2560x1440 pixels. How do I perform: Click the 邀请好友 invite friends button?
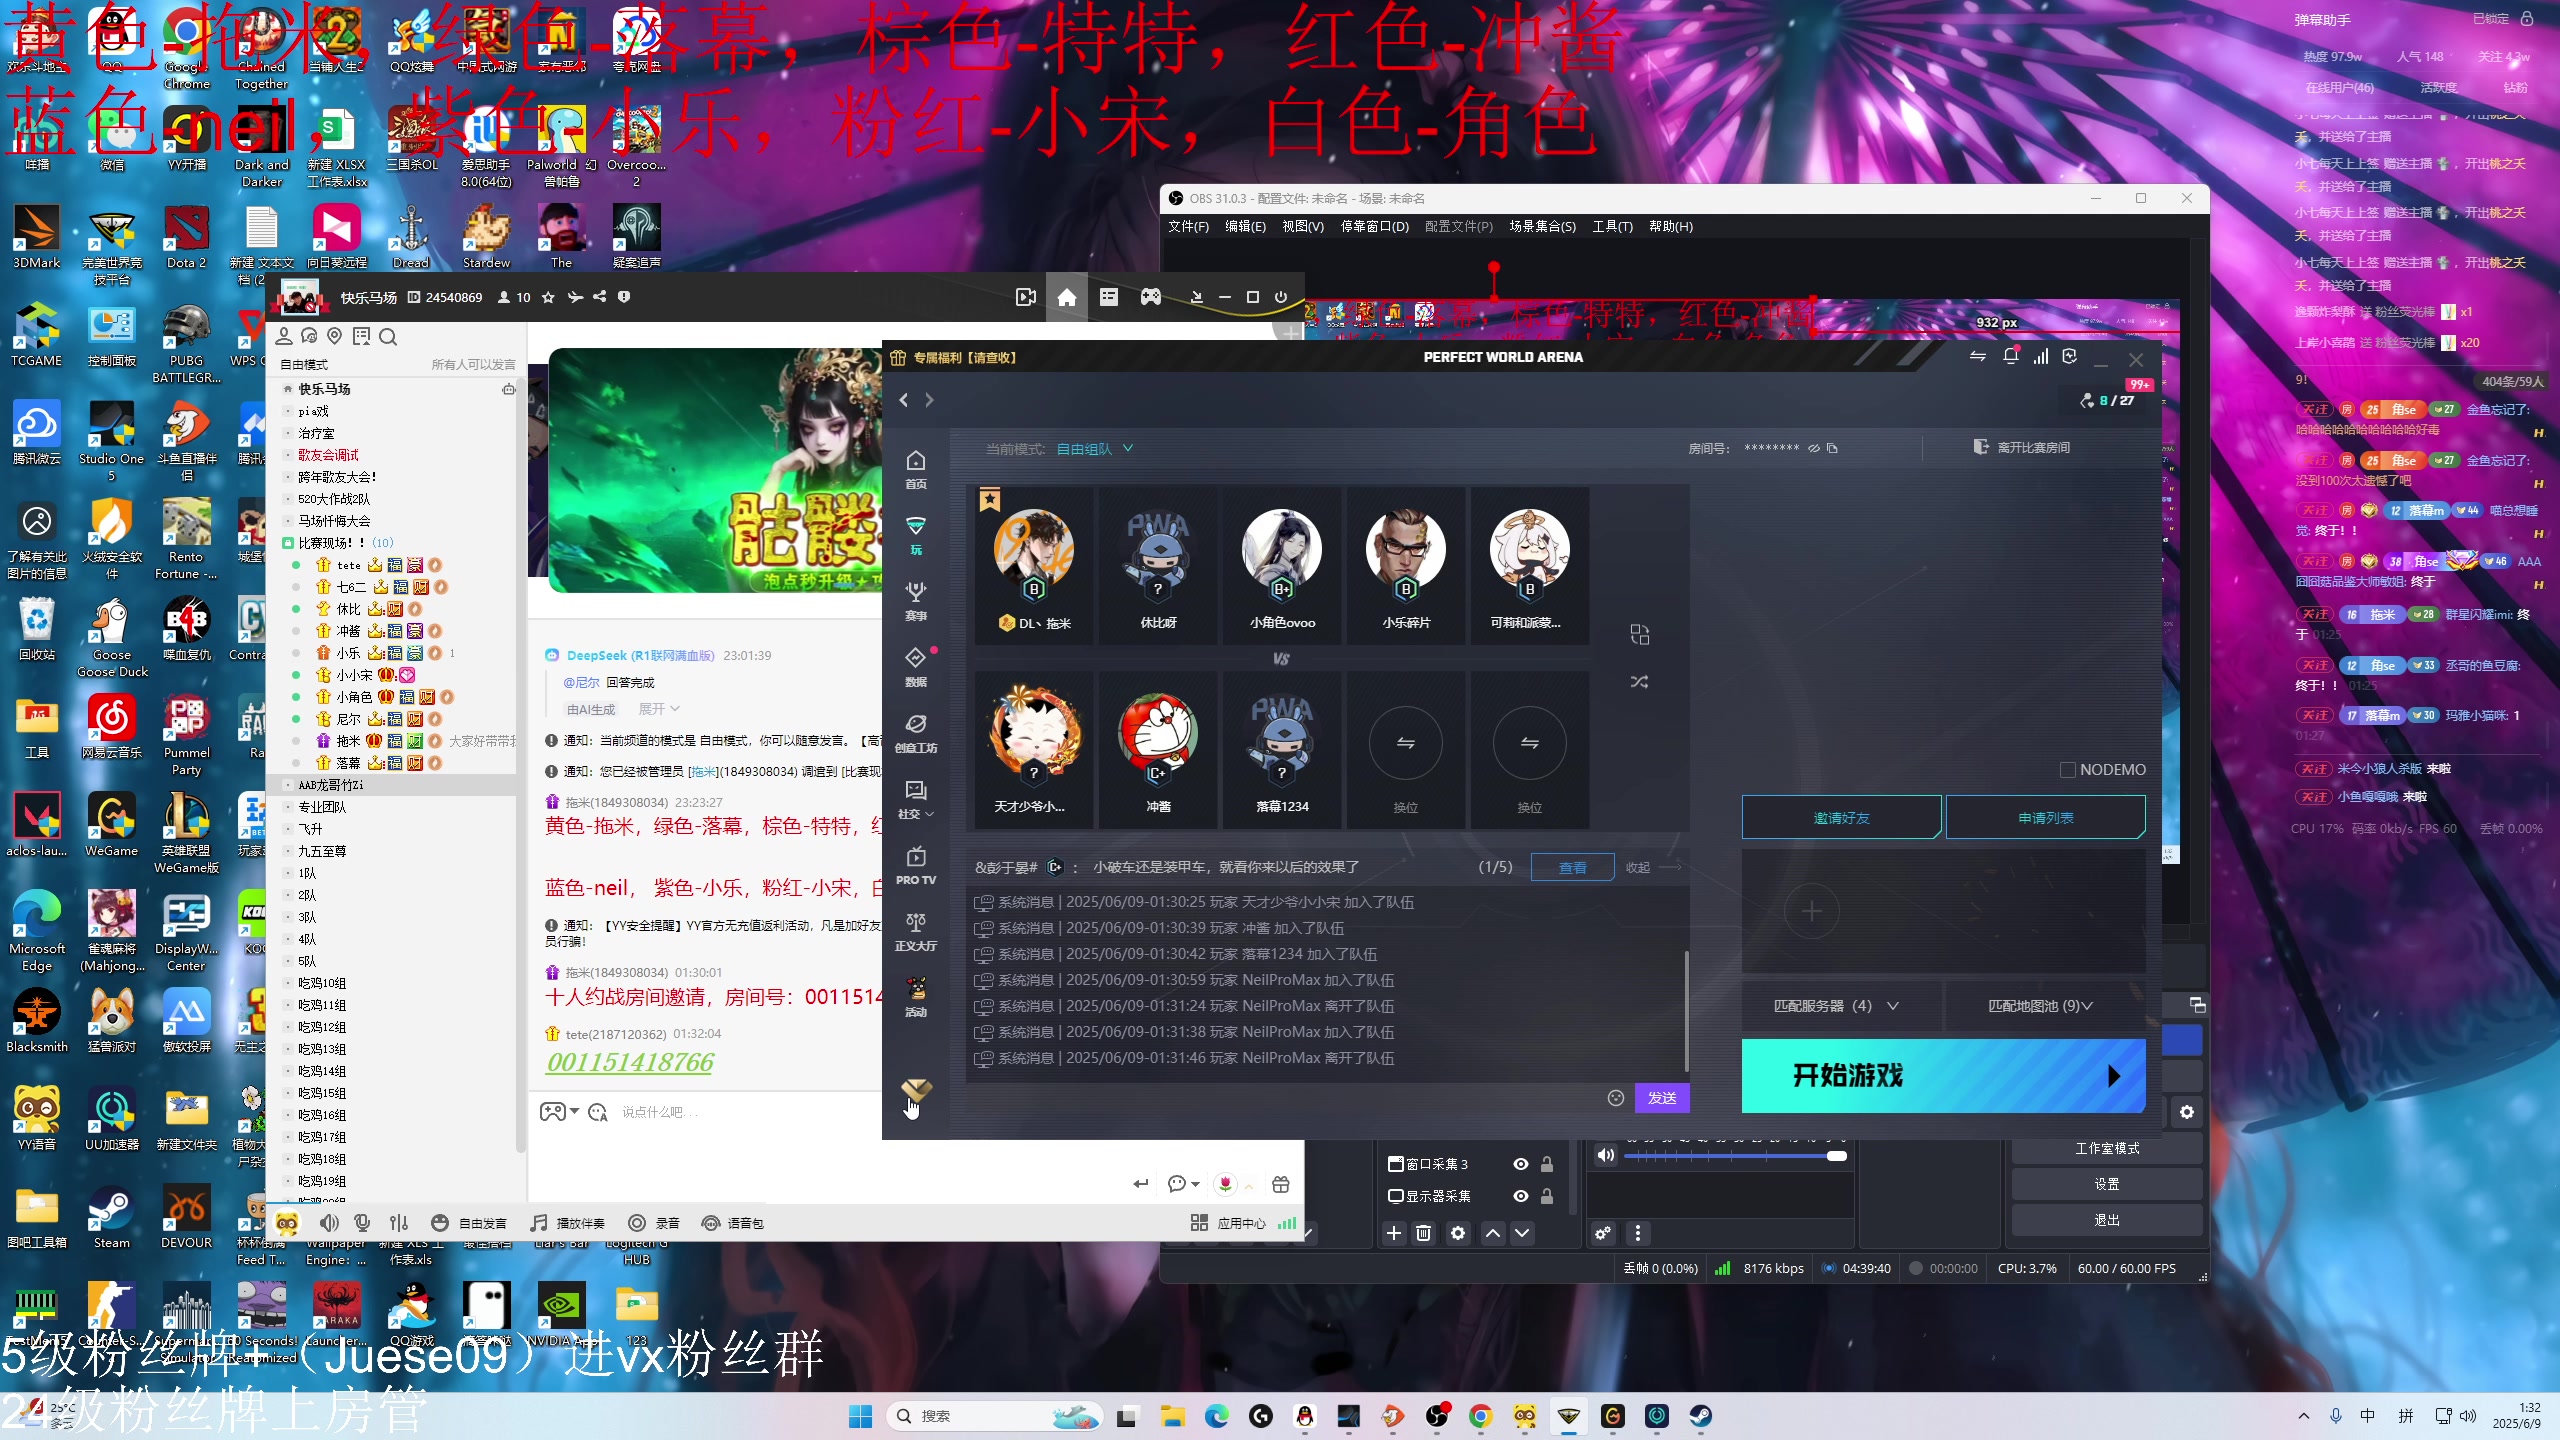pyautogui.click(x=1841, y=818)
